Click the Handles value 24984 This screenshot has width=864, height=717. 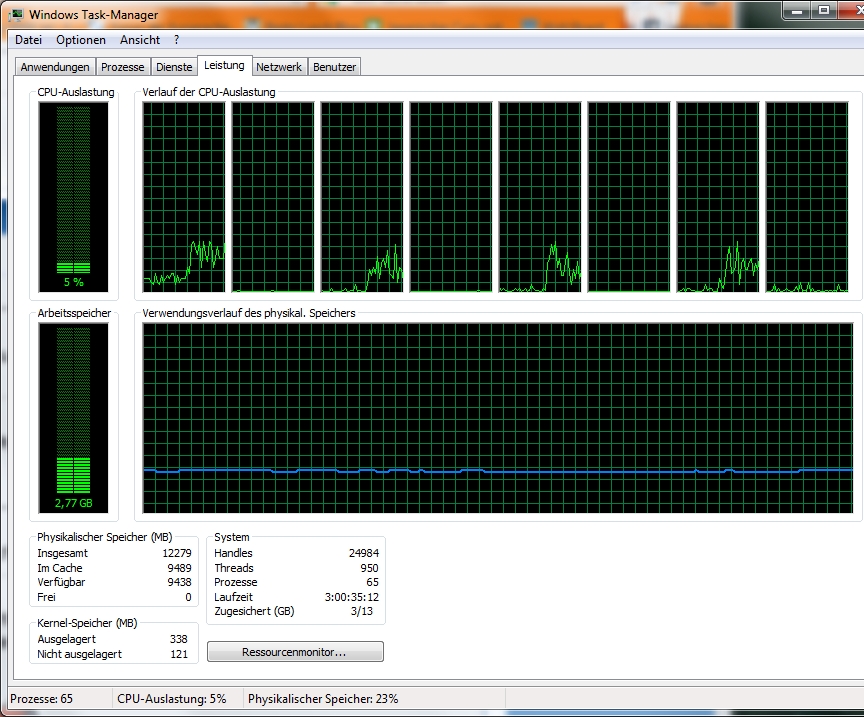(364, 553)
